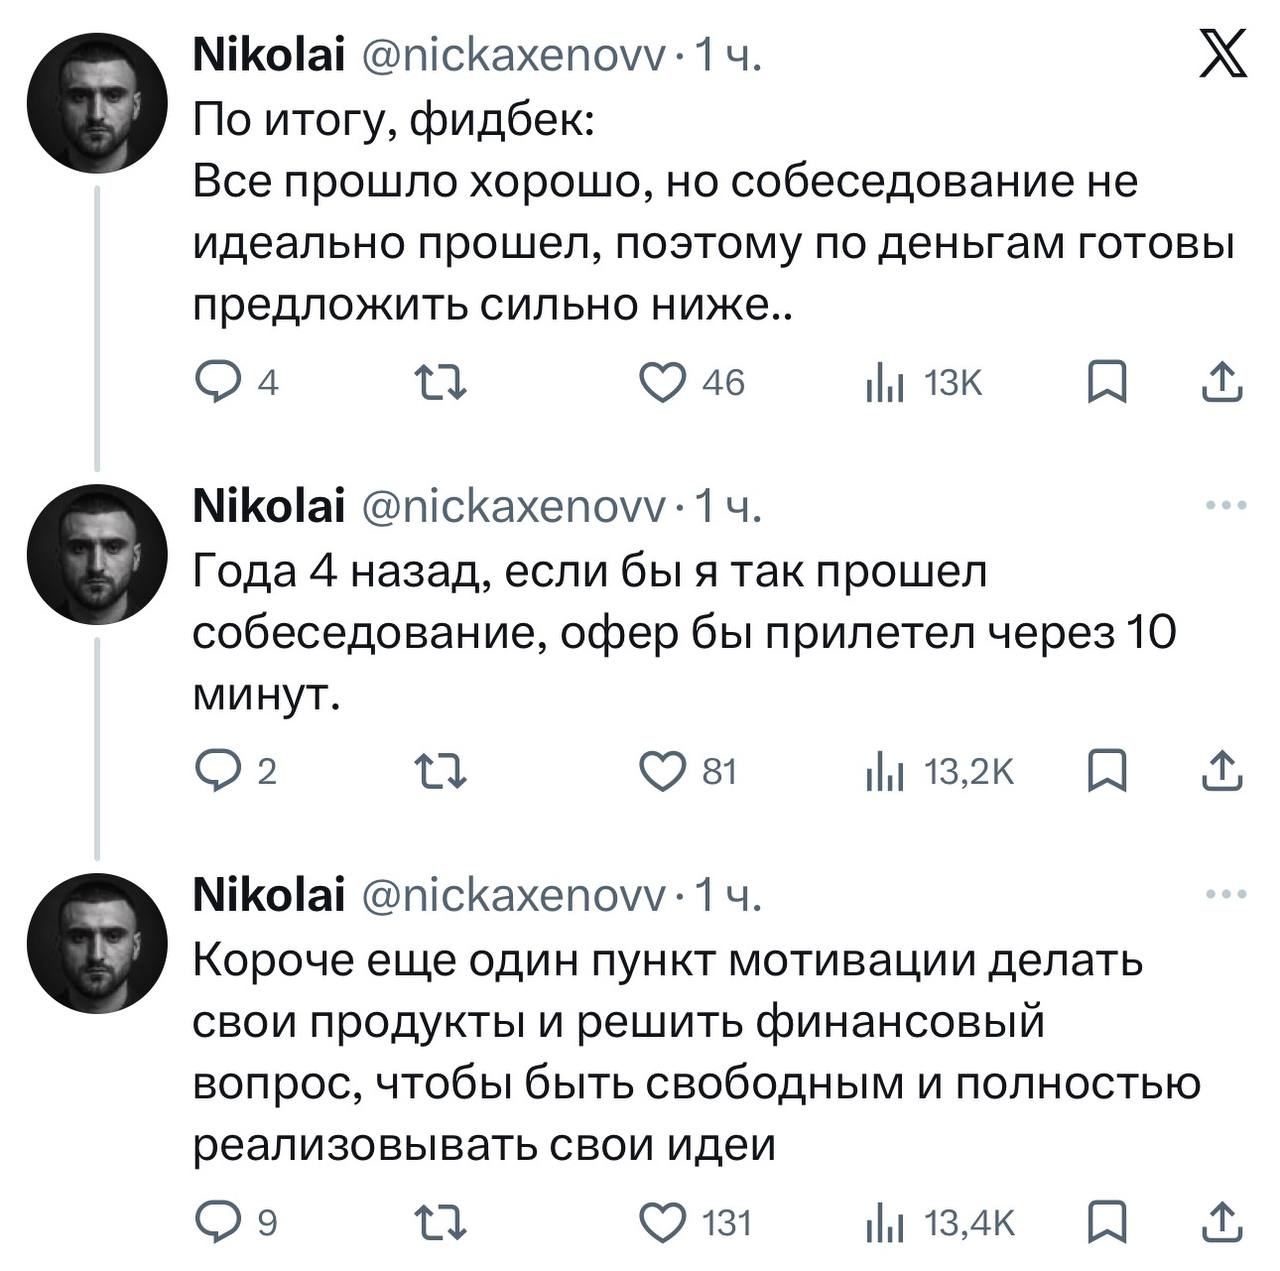The image size is (1280, 1271).
Task: Like the "Года 4 назад" tweet
Action: pos(663,772)
